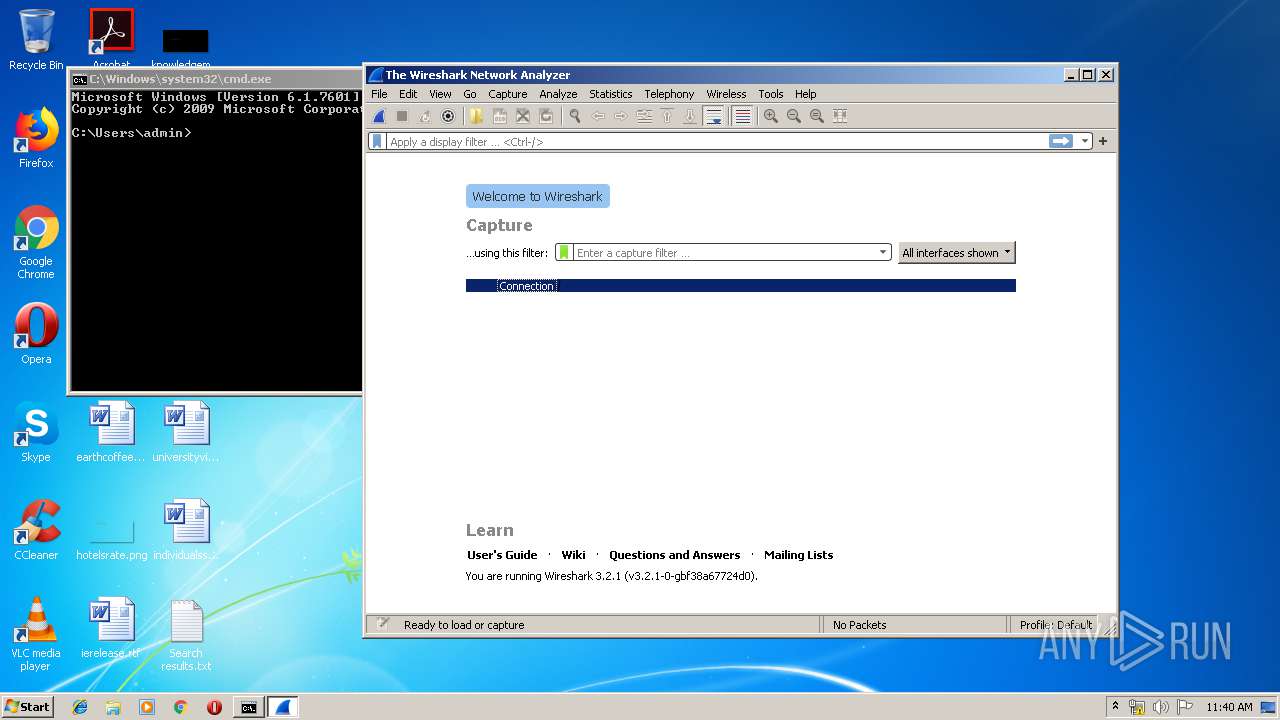Open display filter history dropdown
Screen dimensions: 1280x720
[x=1085, y=142]
